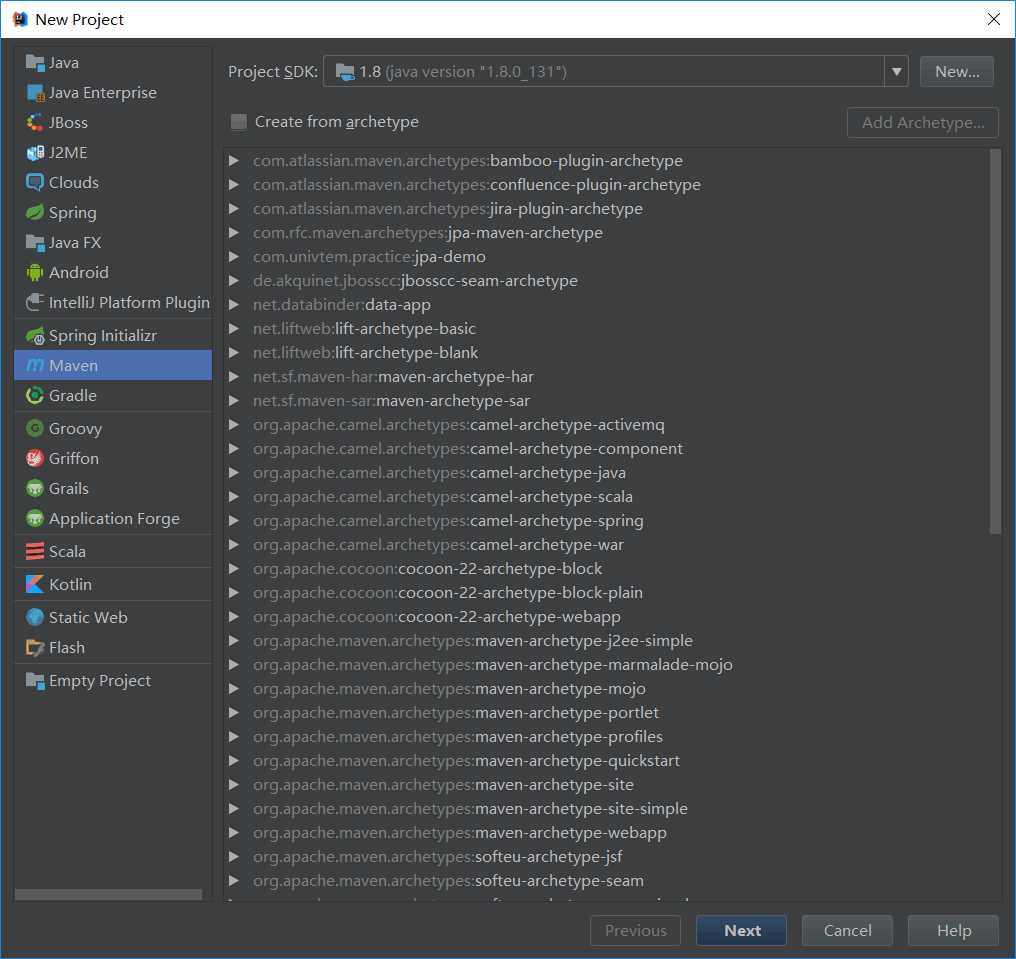
Task: Click the Help button
Action: coord(954,930)
